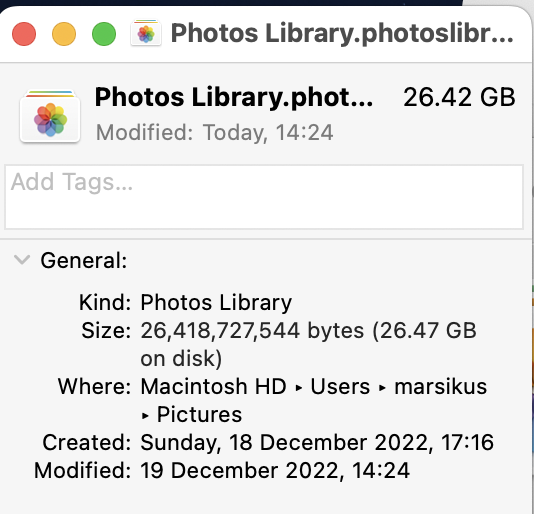Select Pictures in the Where path
Image resolution: width=534 pixels, height=514 pixels.
point(199,414)
